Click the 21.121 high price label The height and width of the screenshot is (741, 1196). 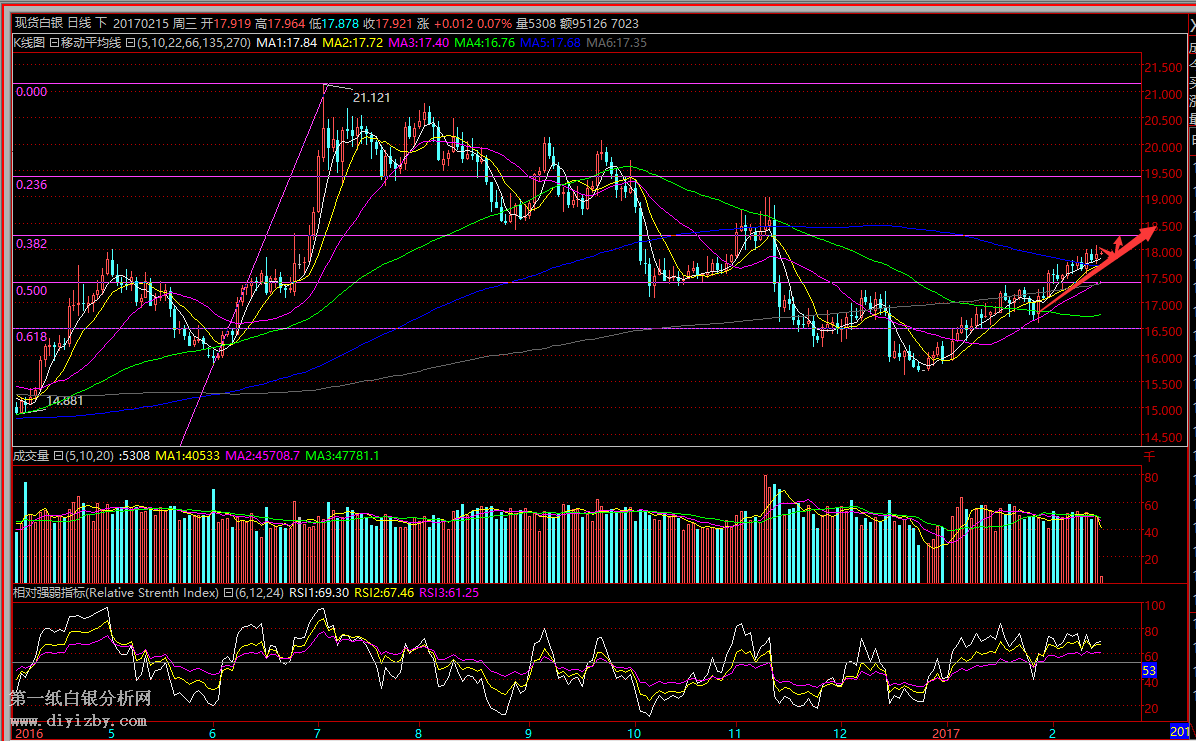(371, 97)
